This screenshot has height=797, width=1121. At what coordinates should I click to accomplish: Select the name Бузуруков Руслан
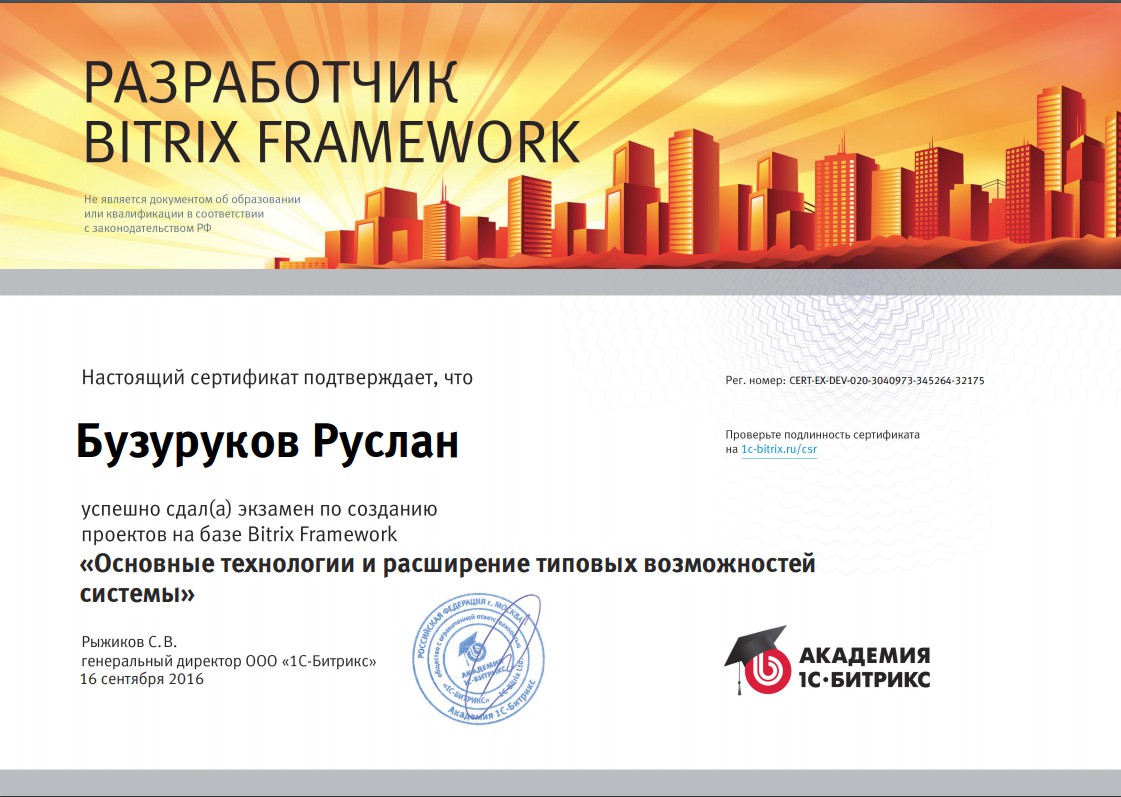(267, 442)
